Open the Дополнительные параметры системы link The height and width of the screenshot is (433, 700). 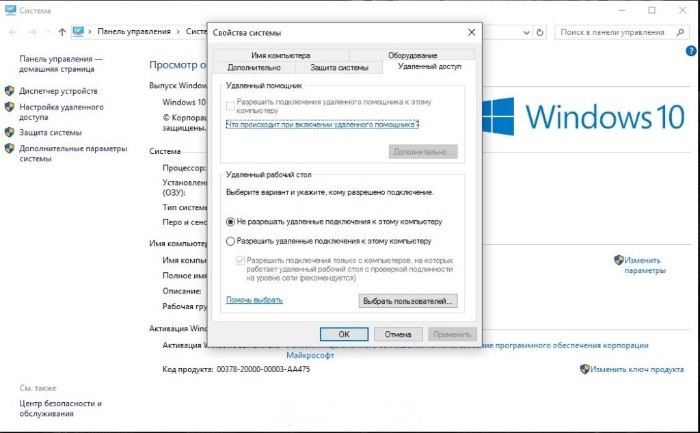[73, 154]
